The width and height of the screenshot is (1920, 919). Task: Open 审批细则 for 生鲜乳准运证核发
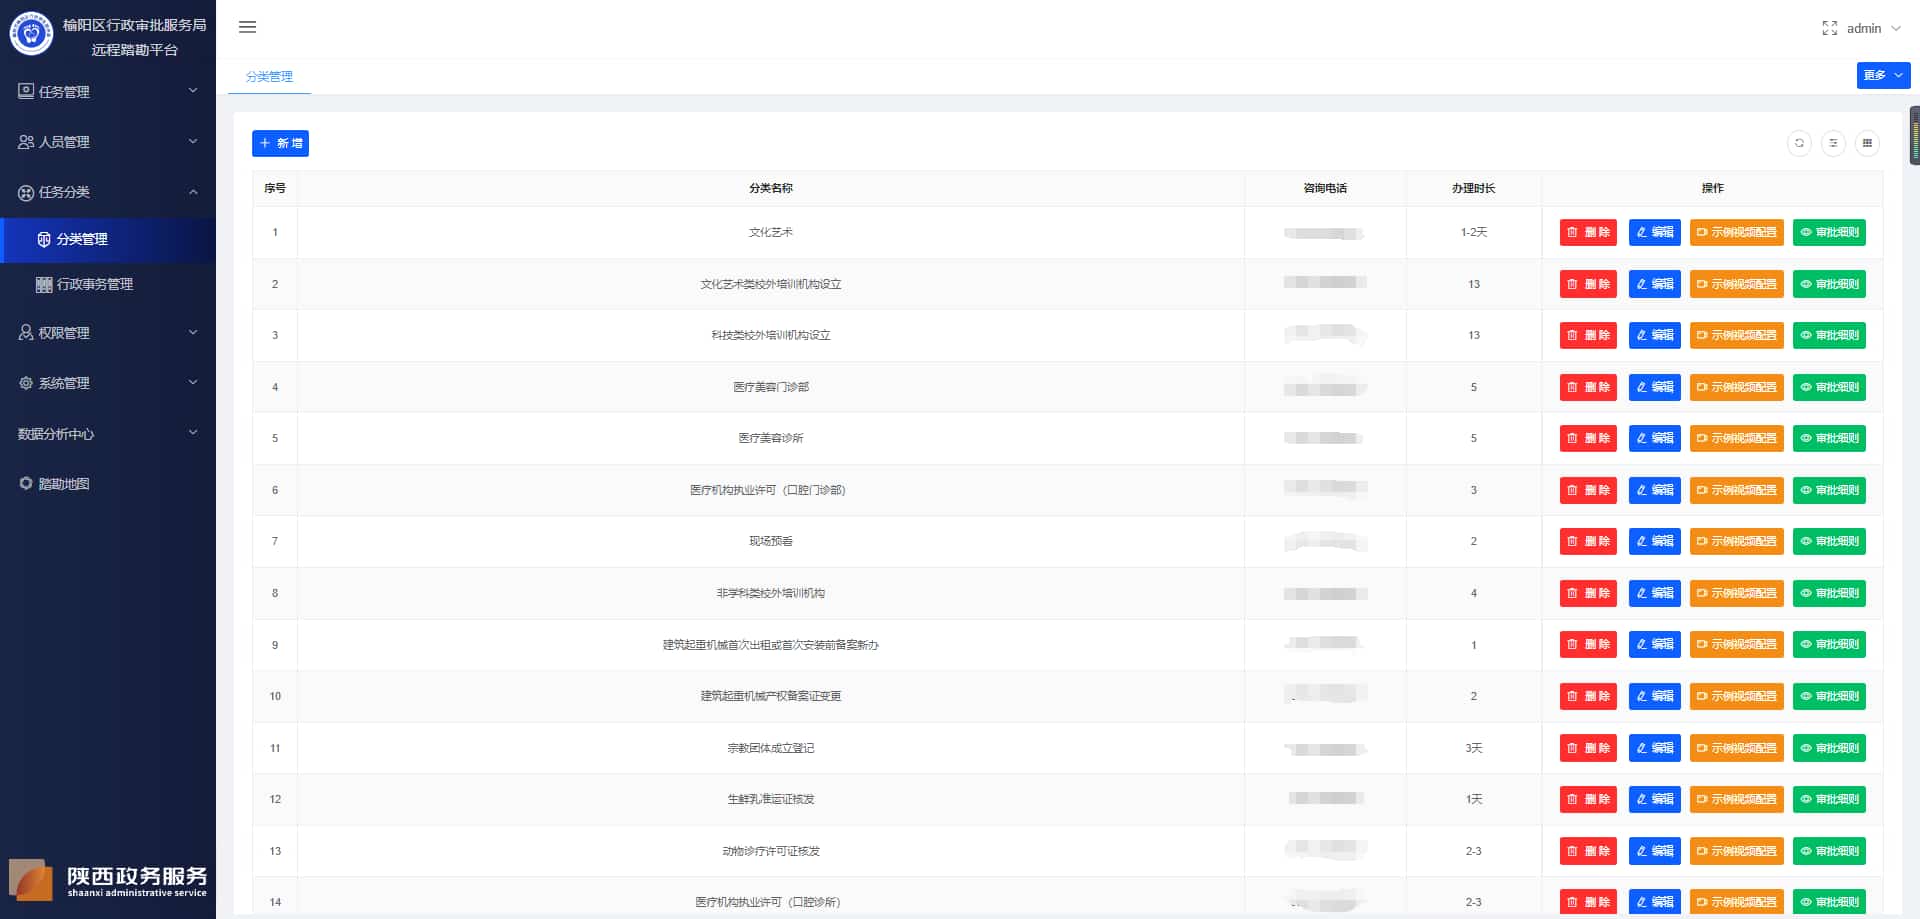[1829, 799]
